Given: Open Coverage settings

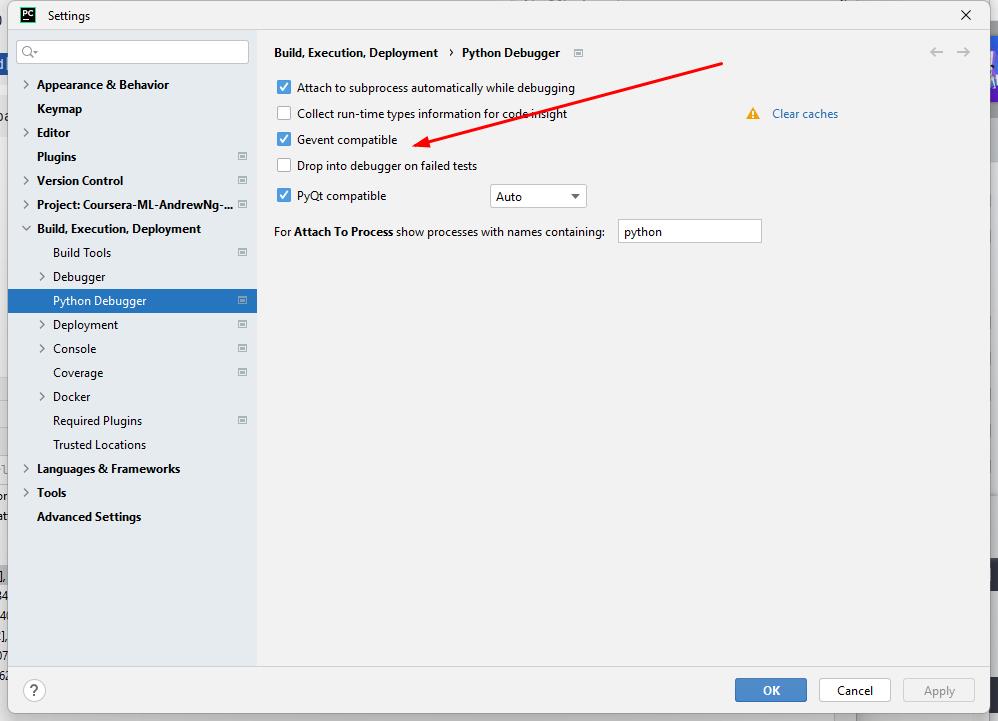Looking at the screenshot, I should click(78, 373).
